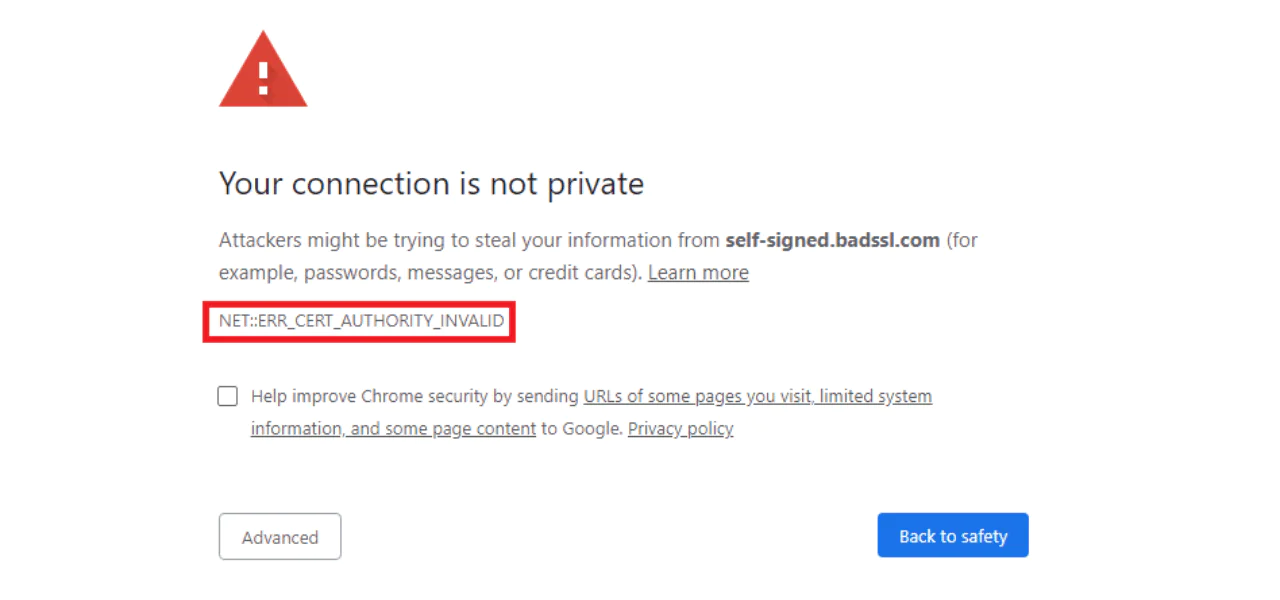Click the URLs of some pages you visit link
This screenshot has height=600, width=1280.
(757, 396)
